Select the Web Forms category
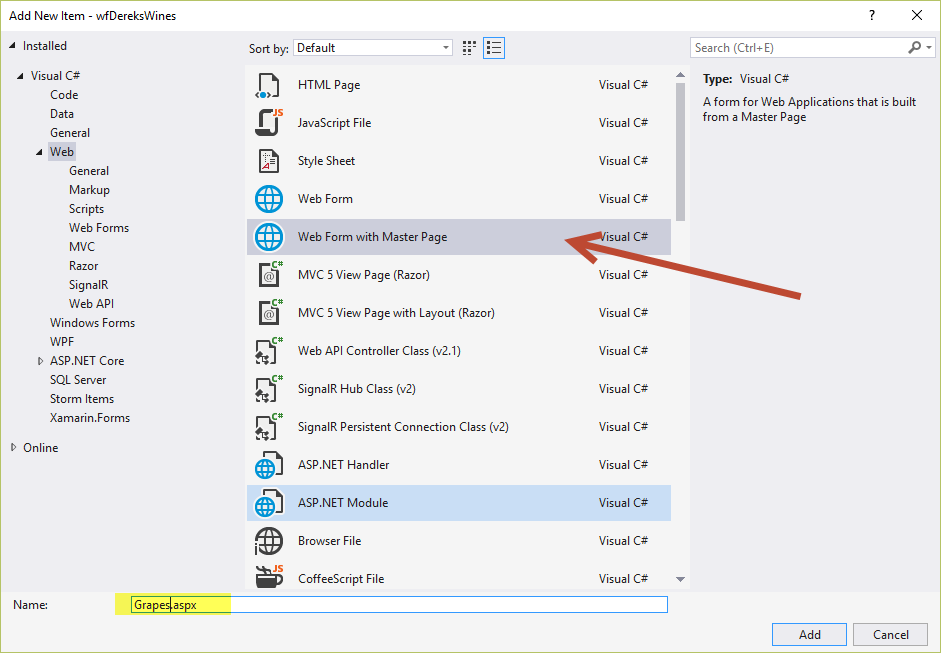This screenshot has width=941, height=653. point(99,228)
